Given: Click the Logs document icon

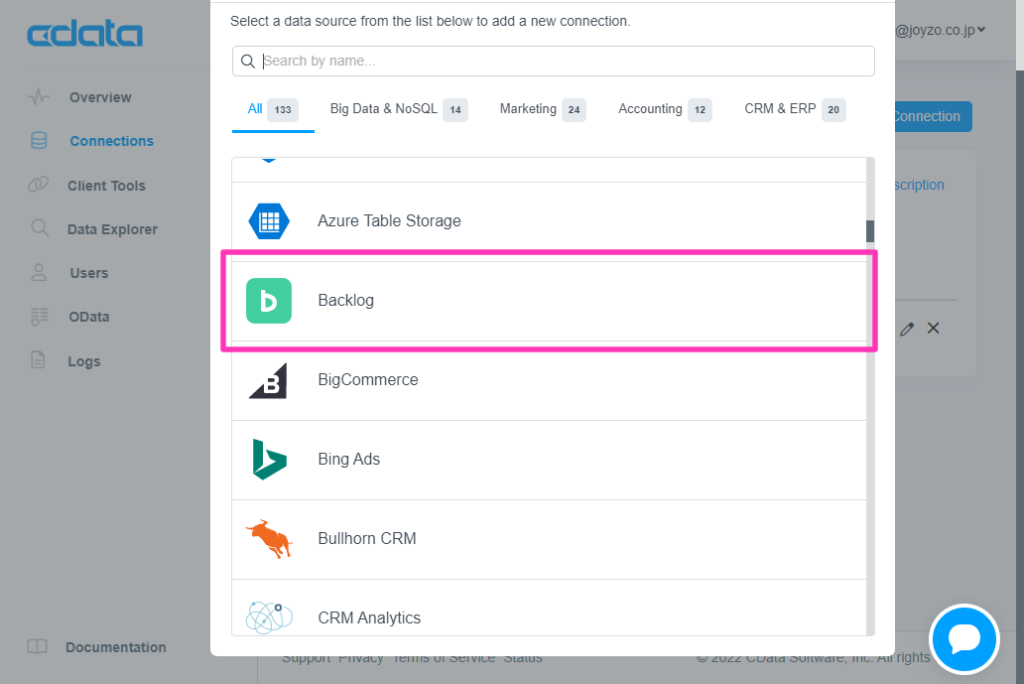Looking at the screenshot, I should pyautogui.click(x=38, y=360).
